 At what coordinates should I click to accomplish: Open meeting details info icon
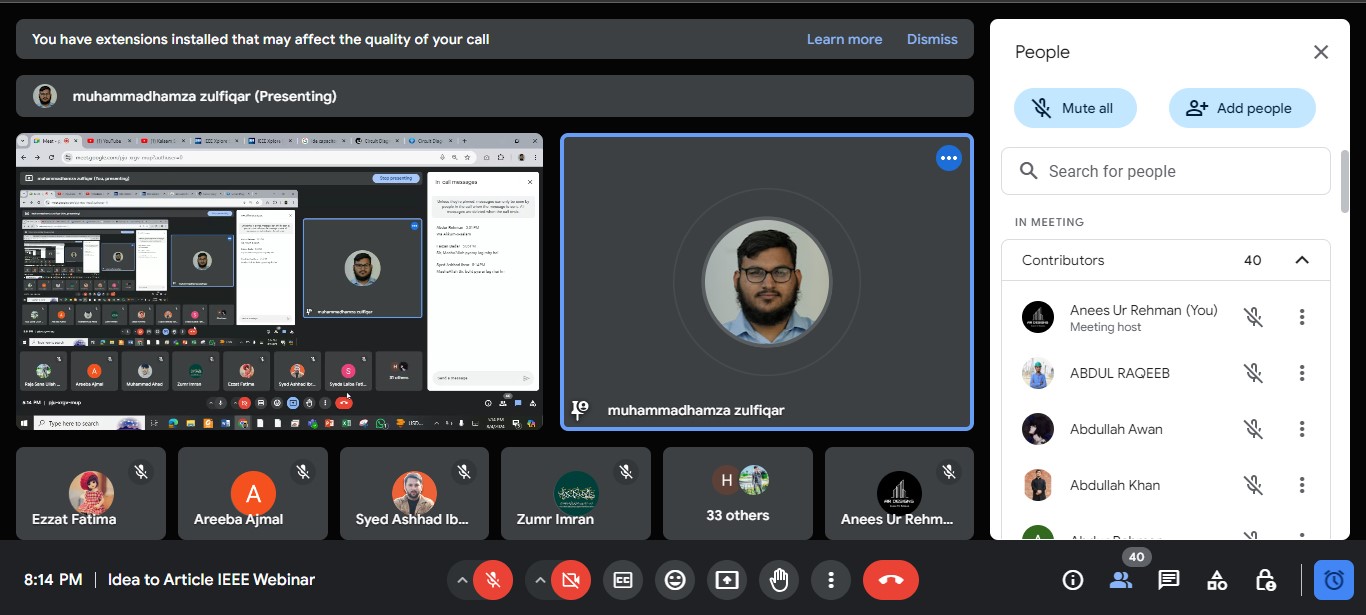click(x=1073, y=580)
